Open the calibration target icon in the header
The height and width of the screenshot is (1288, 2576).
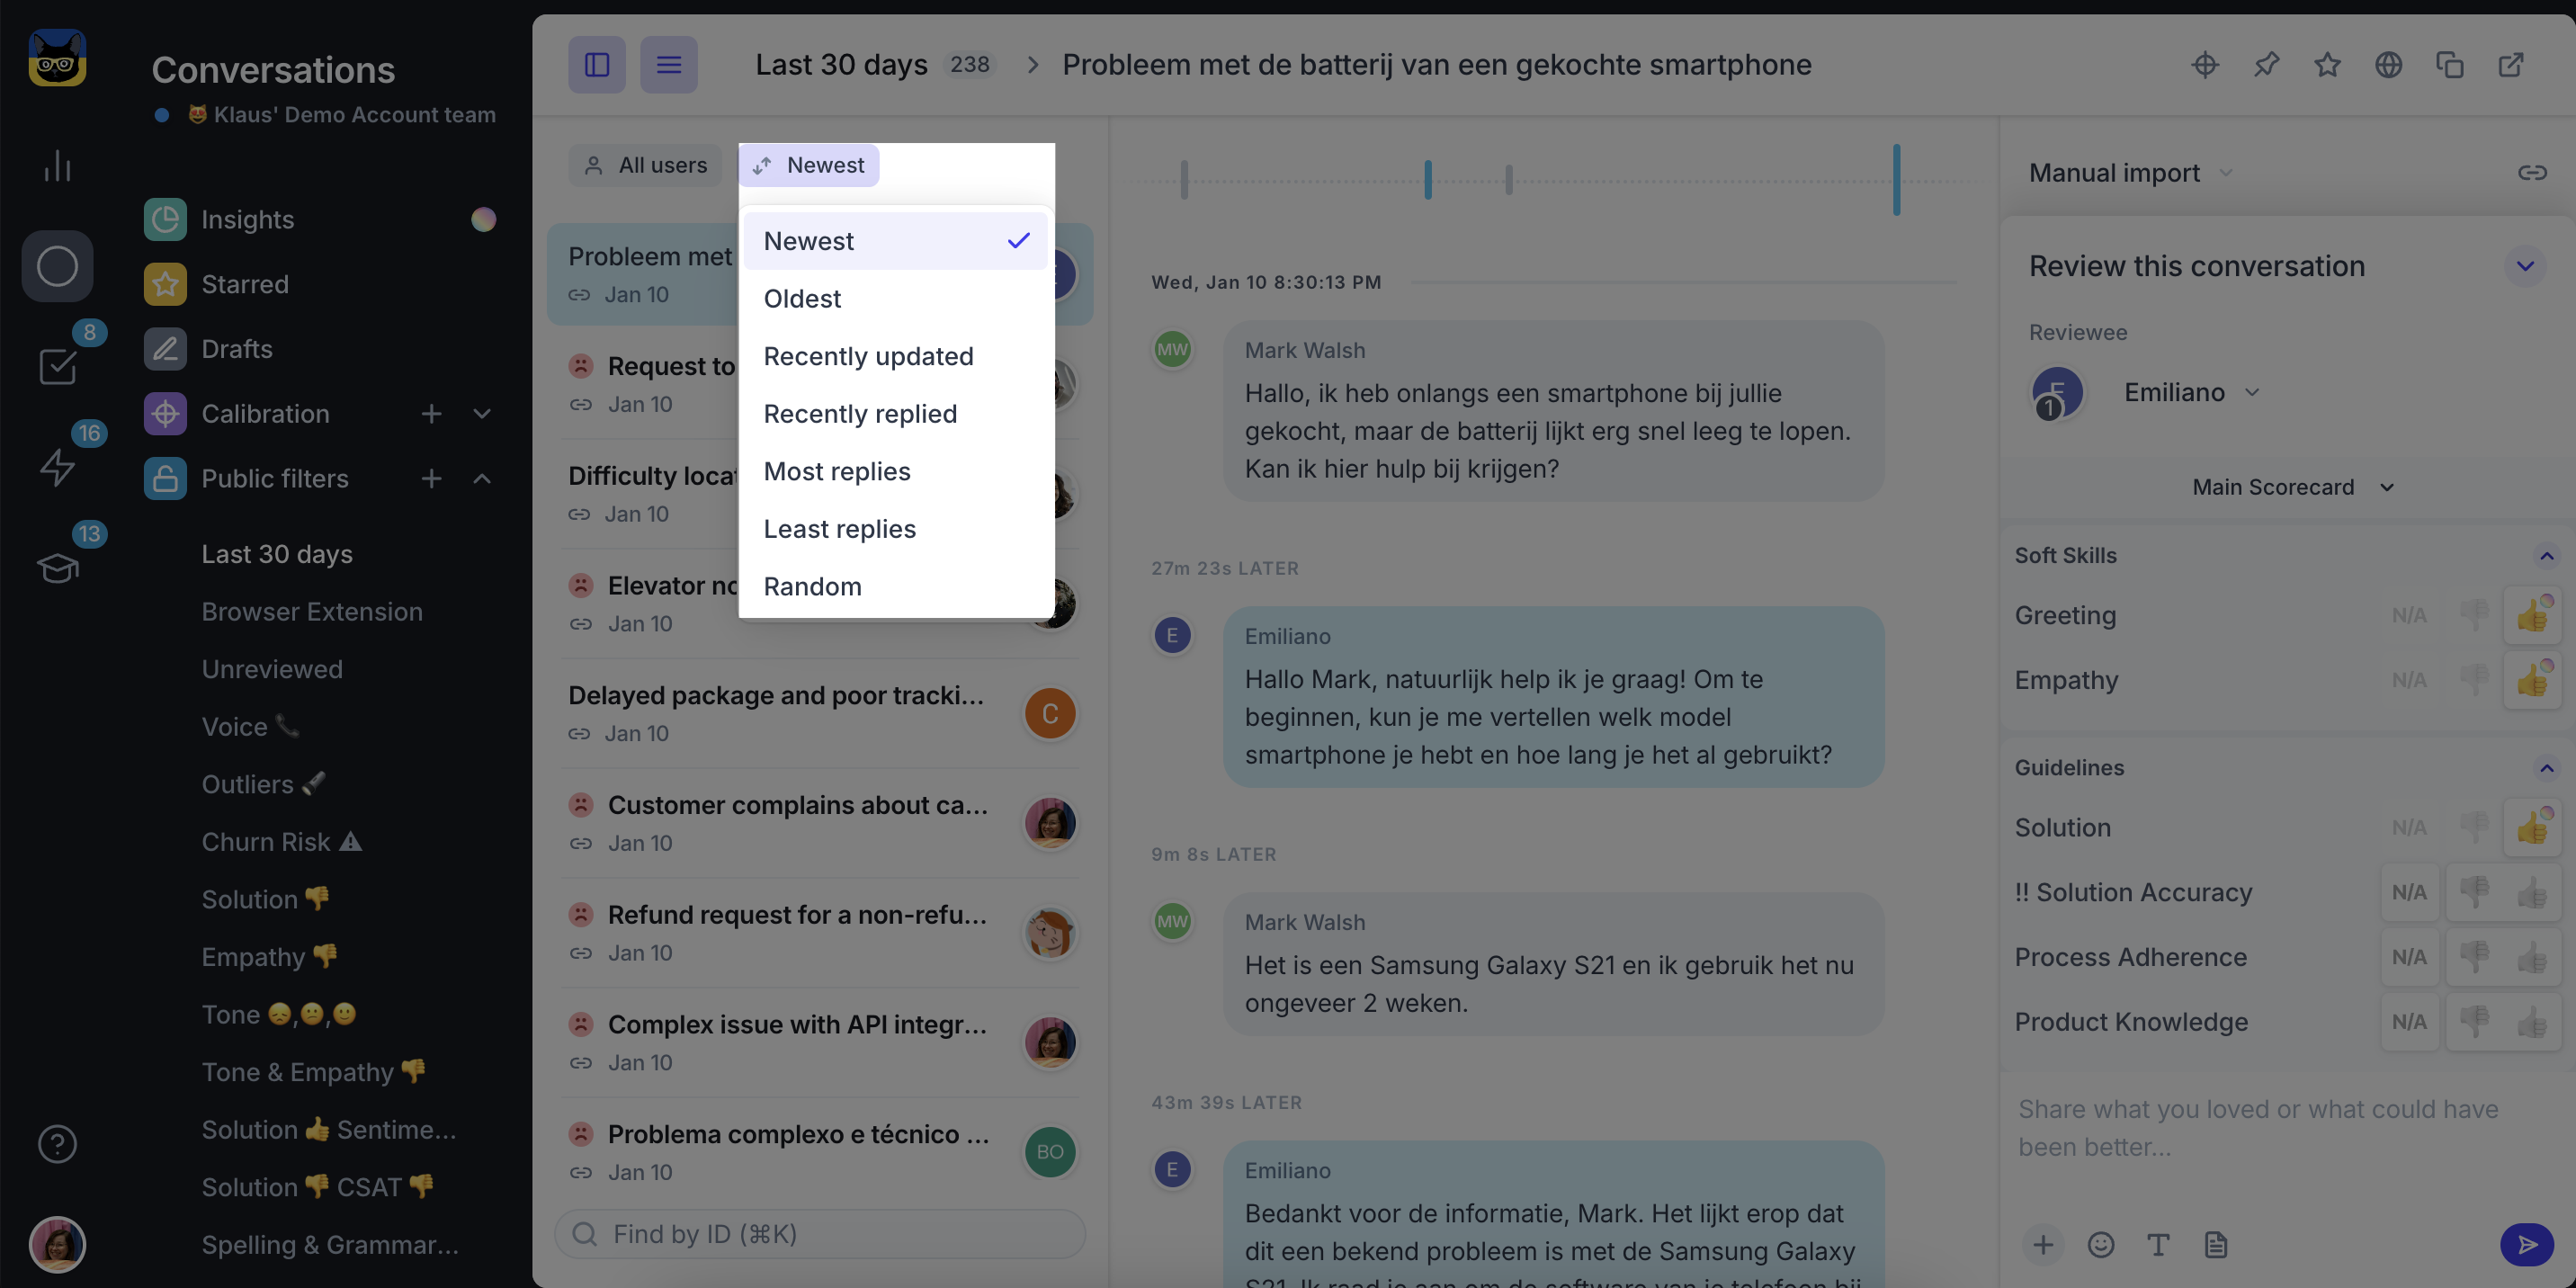click(x=2205, y=65)
